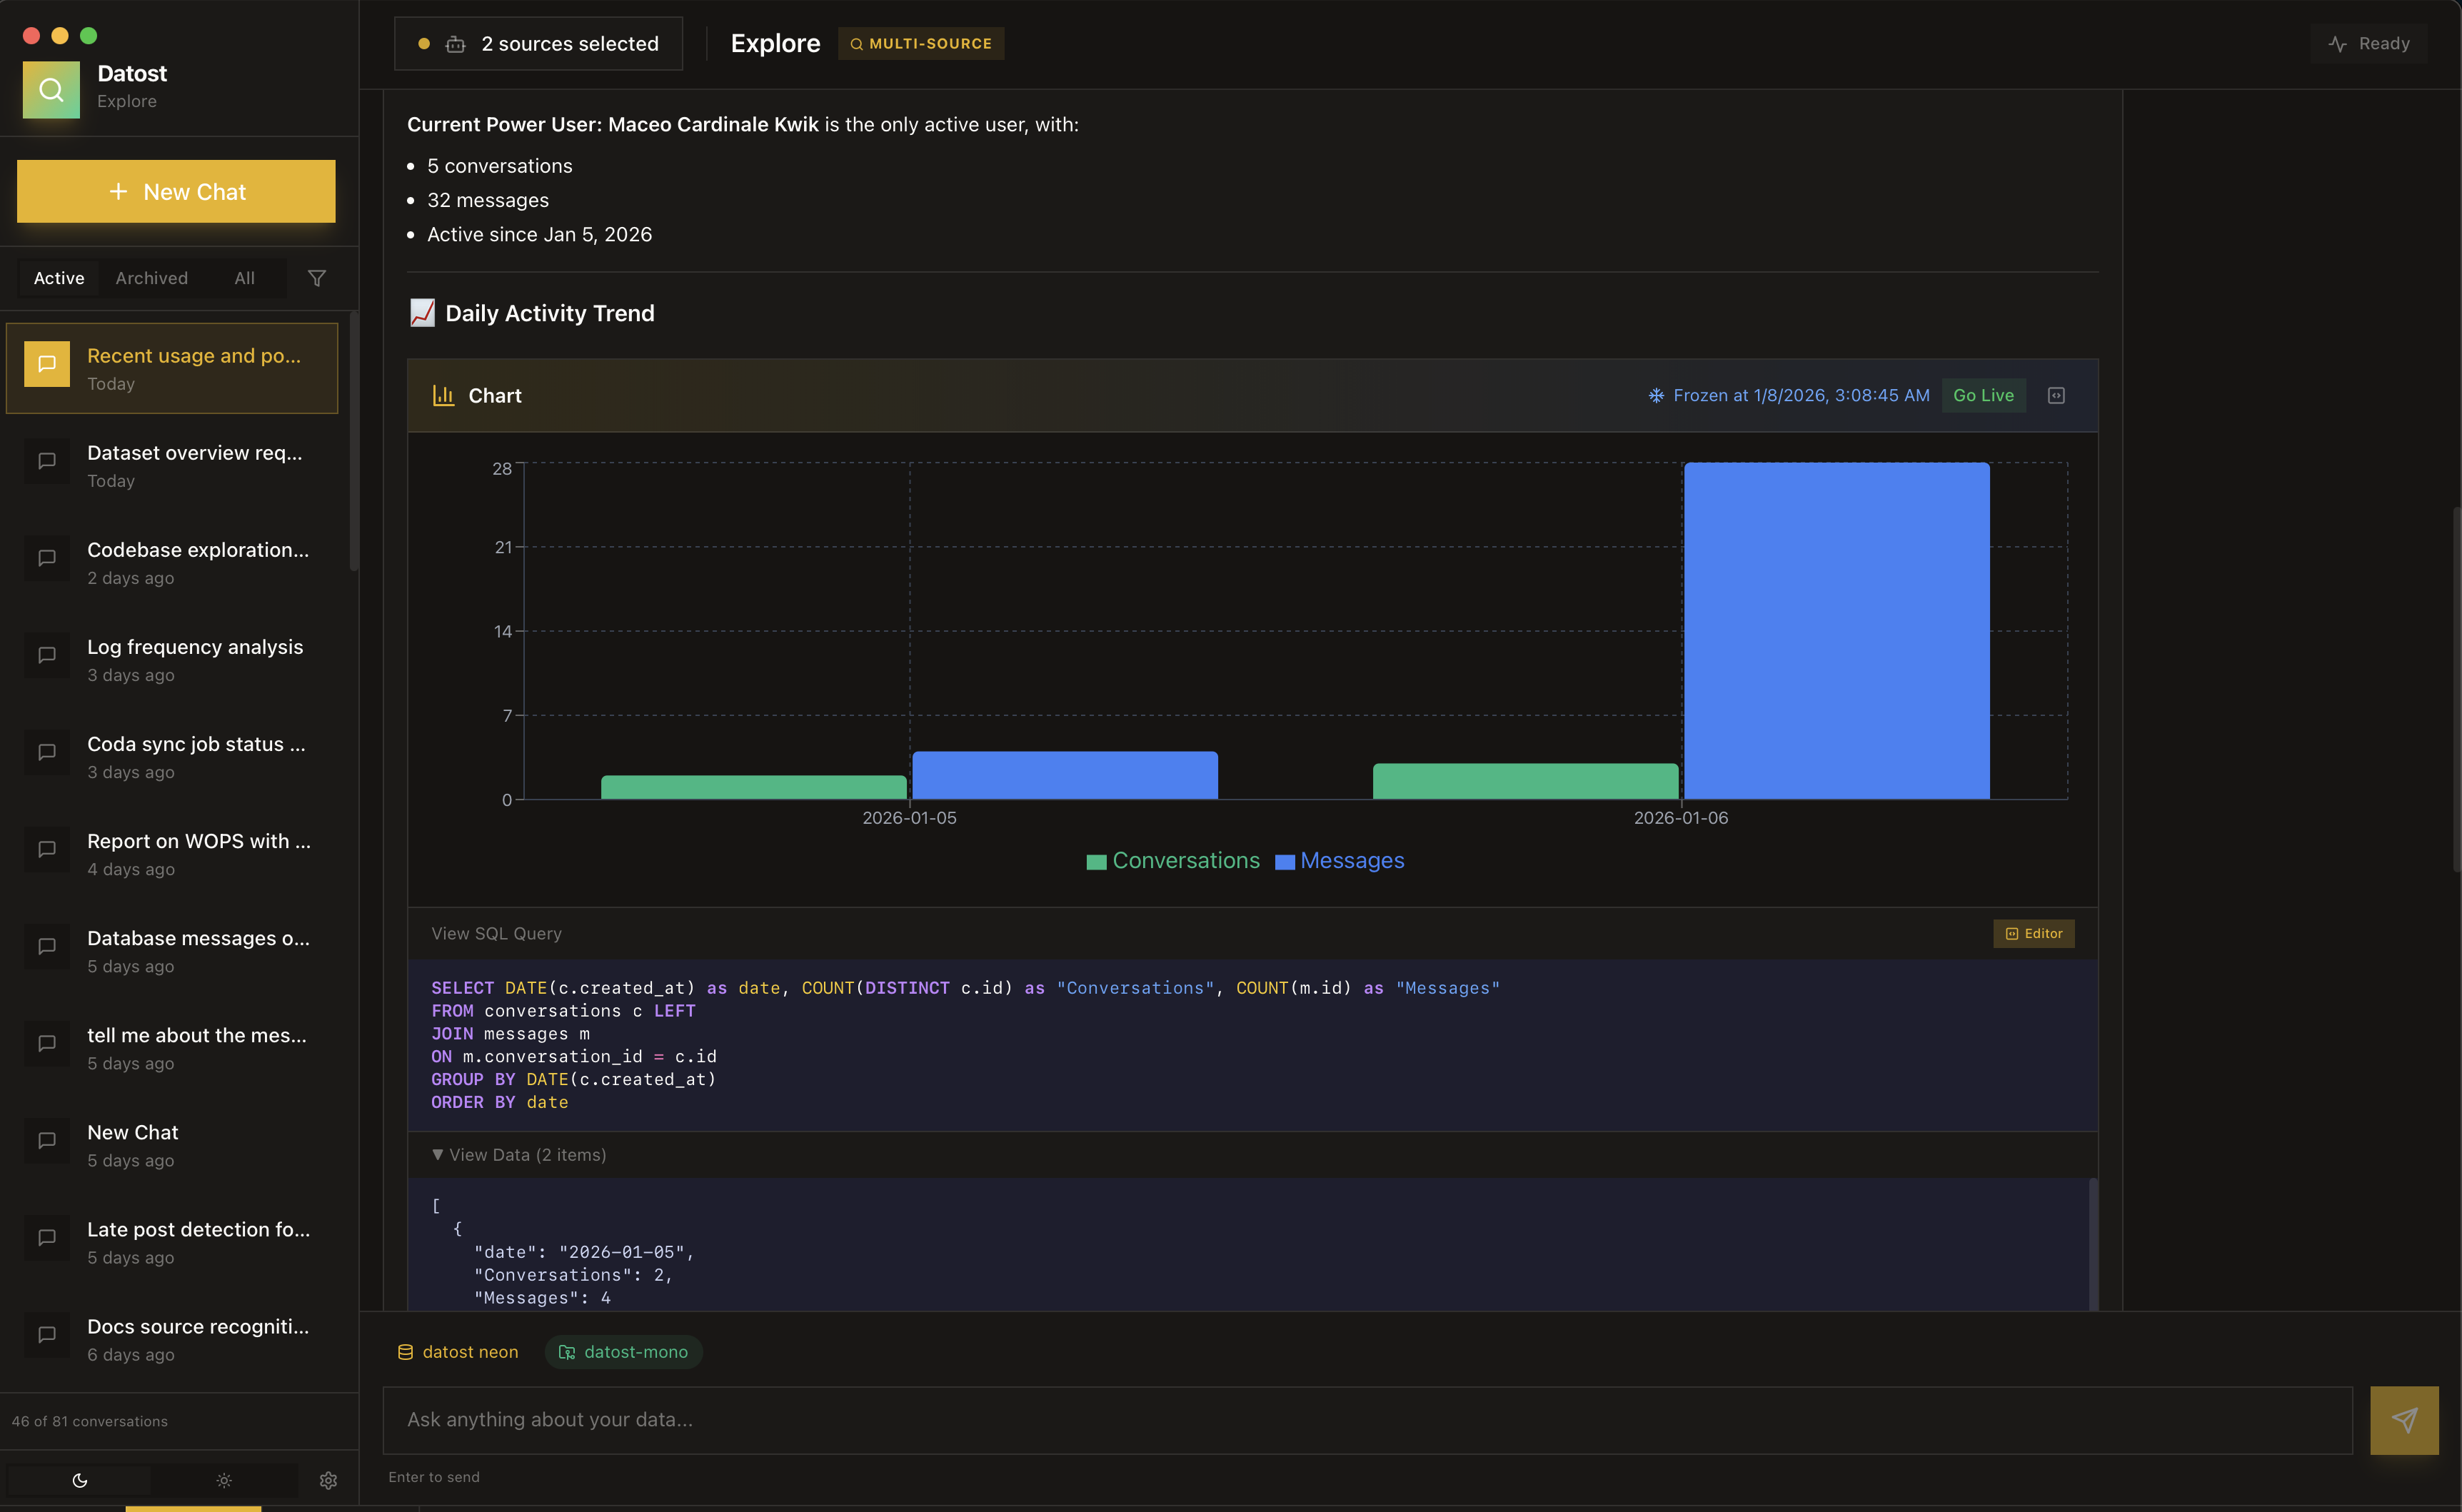Switch to light mode sun toggle
2462x1512 pixels.
pyautogui.click(x=224, y=1480)
